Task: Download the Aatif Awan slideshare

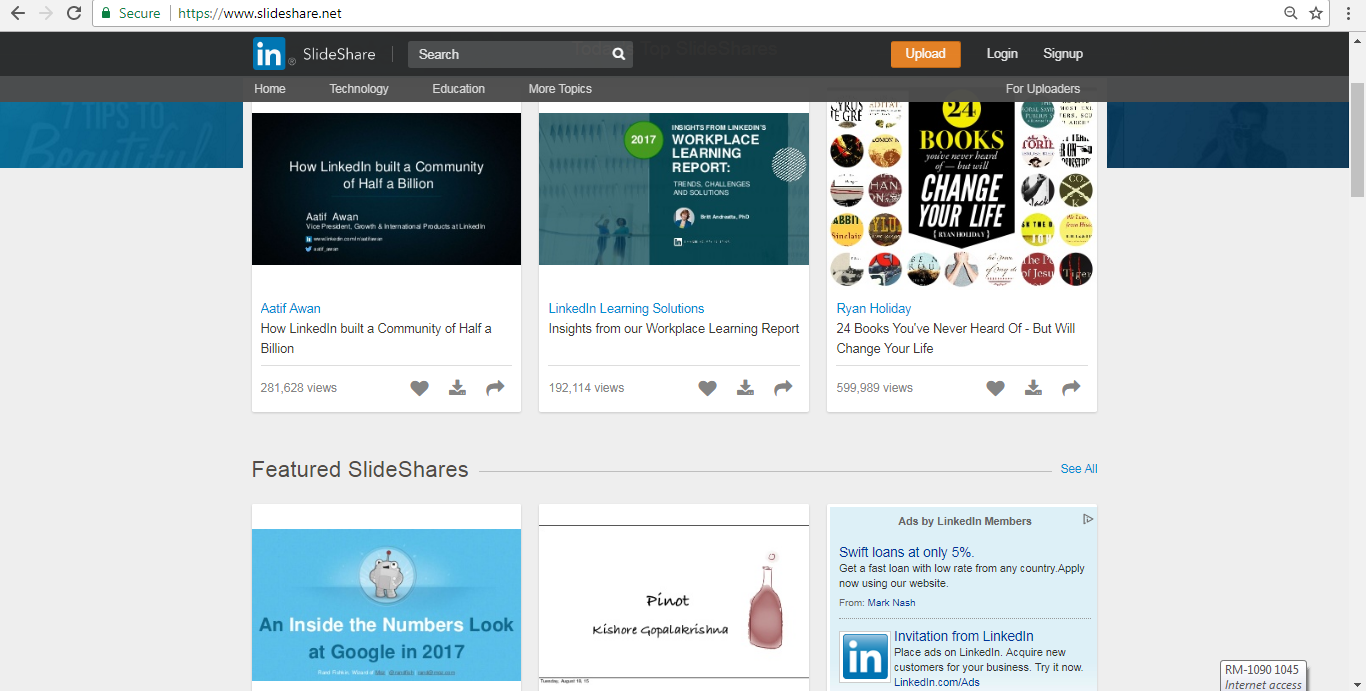Action: tap(458, 388)
